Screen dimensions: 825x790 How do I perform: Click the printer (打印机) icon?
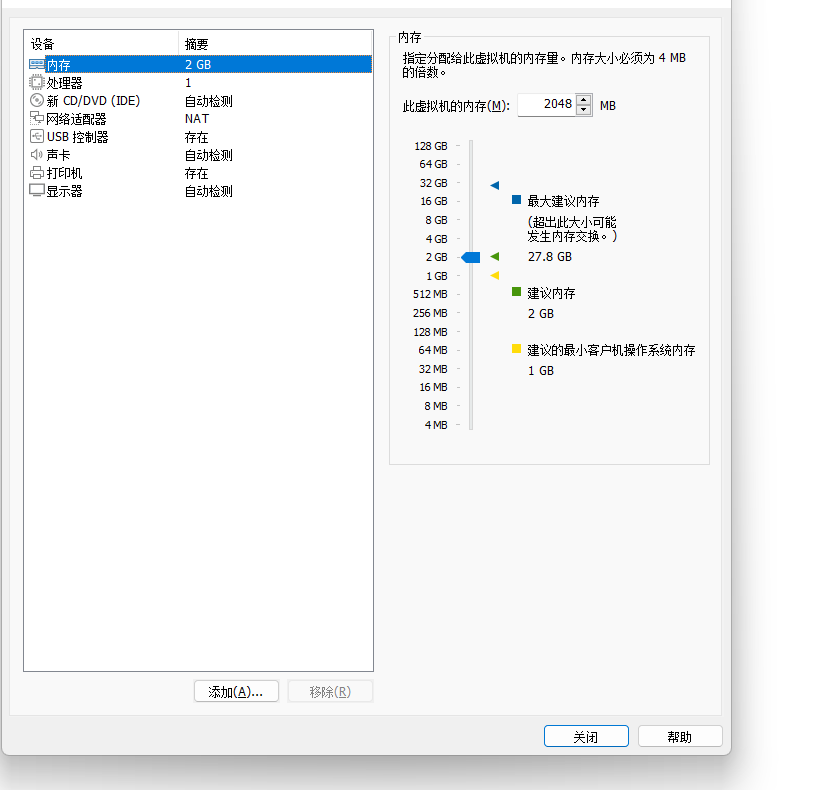[37, 173]
